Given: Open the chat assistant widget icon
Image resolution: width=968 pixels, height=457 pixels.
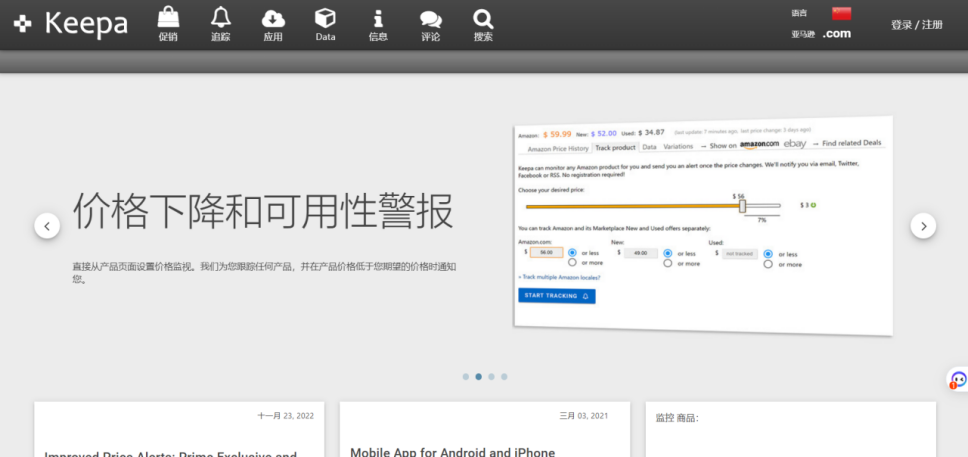Looking at the screenshot, I should click(x=958, y=379).
